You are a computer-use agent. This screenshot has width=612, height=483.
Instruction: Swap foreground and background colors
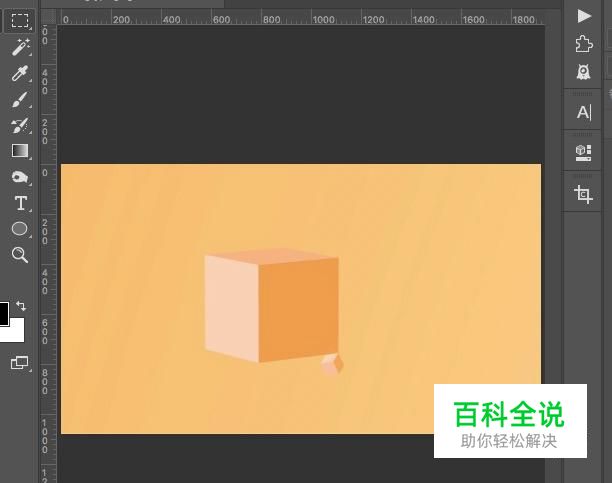click(21, 306)
